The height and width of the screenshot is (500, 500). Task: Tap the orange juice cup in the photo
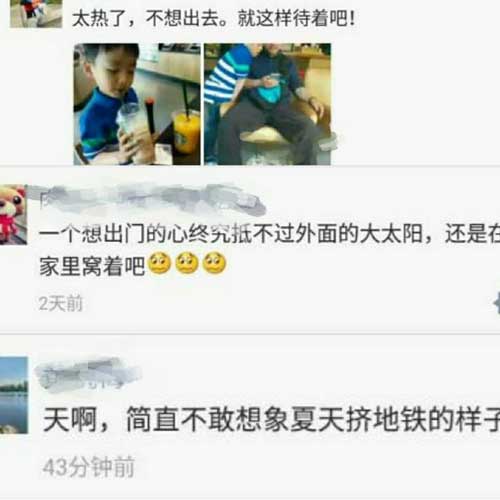click(186, 132)
